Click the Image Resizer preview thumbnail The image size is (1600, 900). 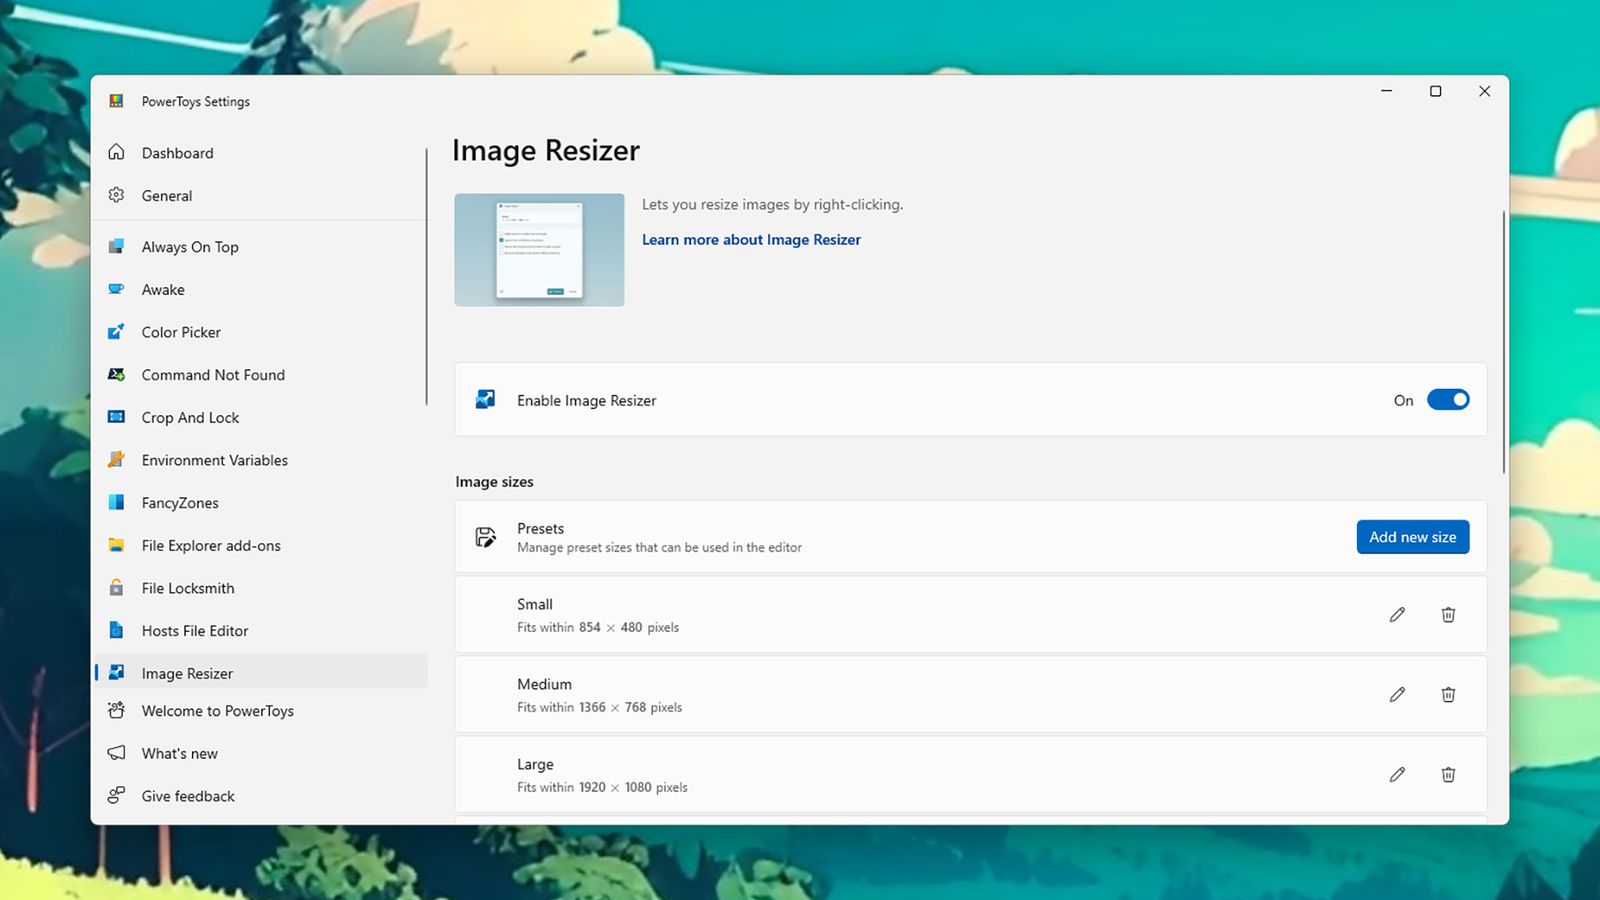point(539,250)
